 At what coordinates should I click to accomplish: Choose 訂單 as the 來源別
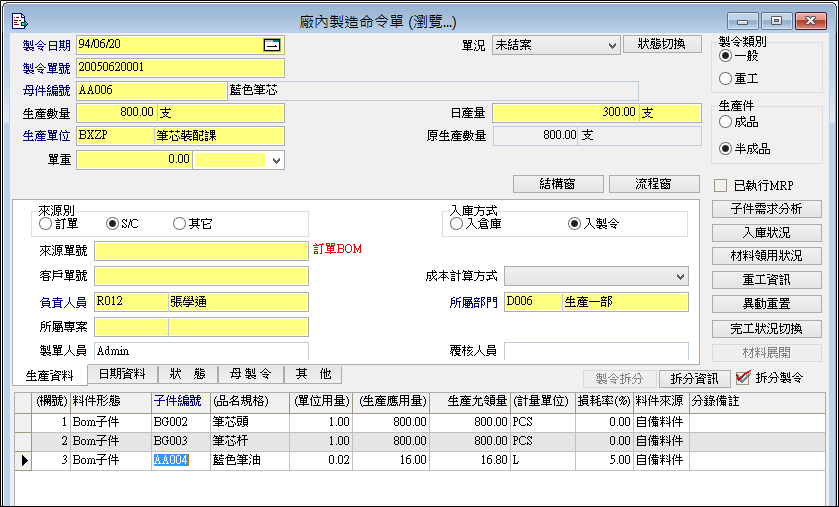(46, 224)
